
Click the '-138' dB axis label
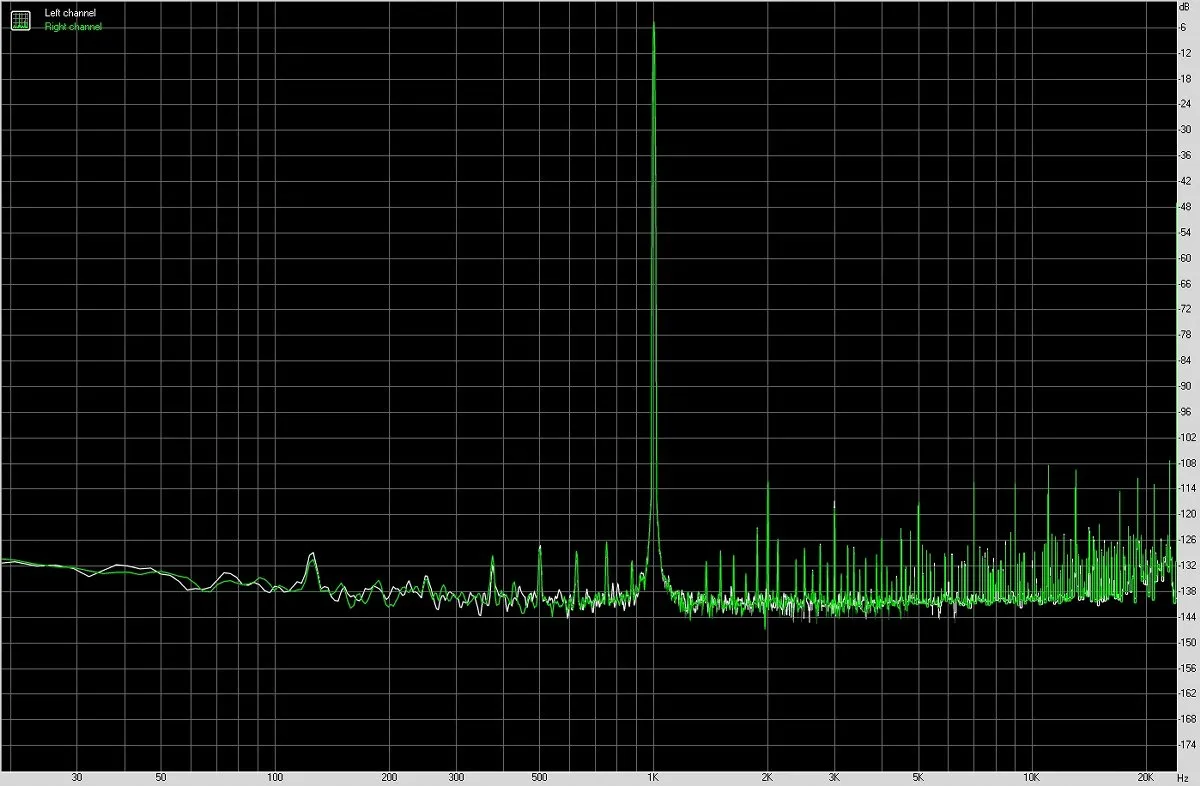point(1187,591)
